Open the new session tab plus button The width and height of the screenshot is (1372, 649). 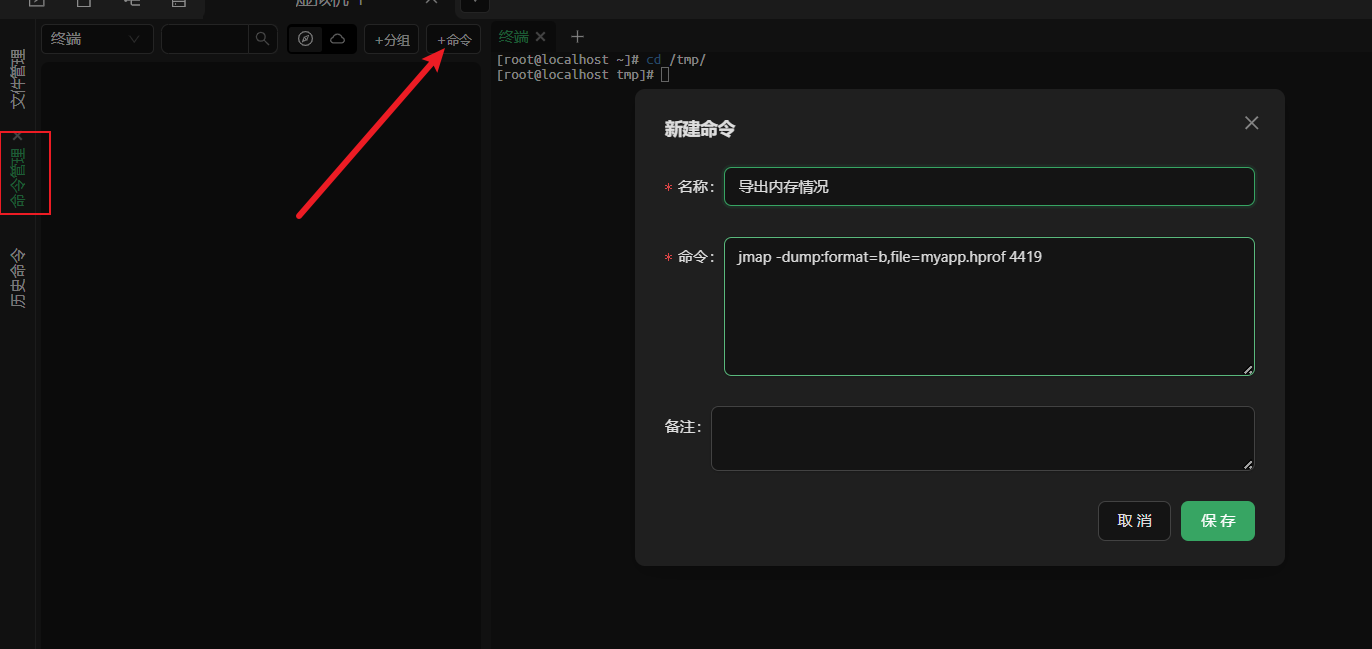577,36
